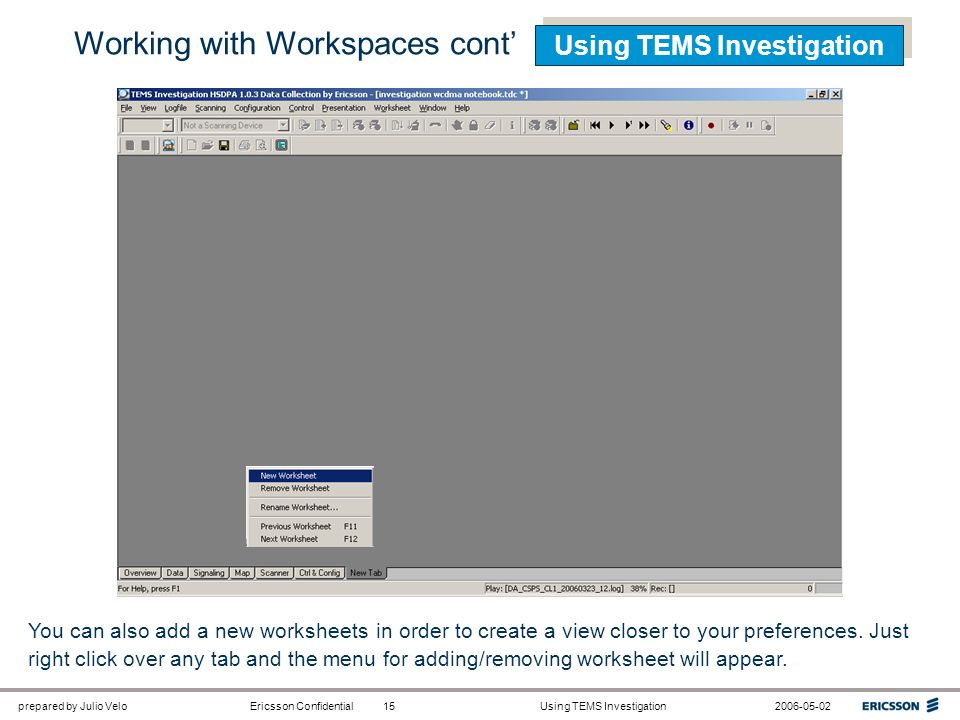This screenshot has height=720, width=960.
Task: Open the File menu
Action: pos(126,108)
